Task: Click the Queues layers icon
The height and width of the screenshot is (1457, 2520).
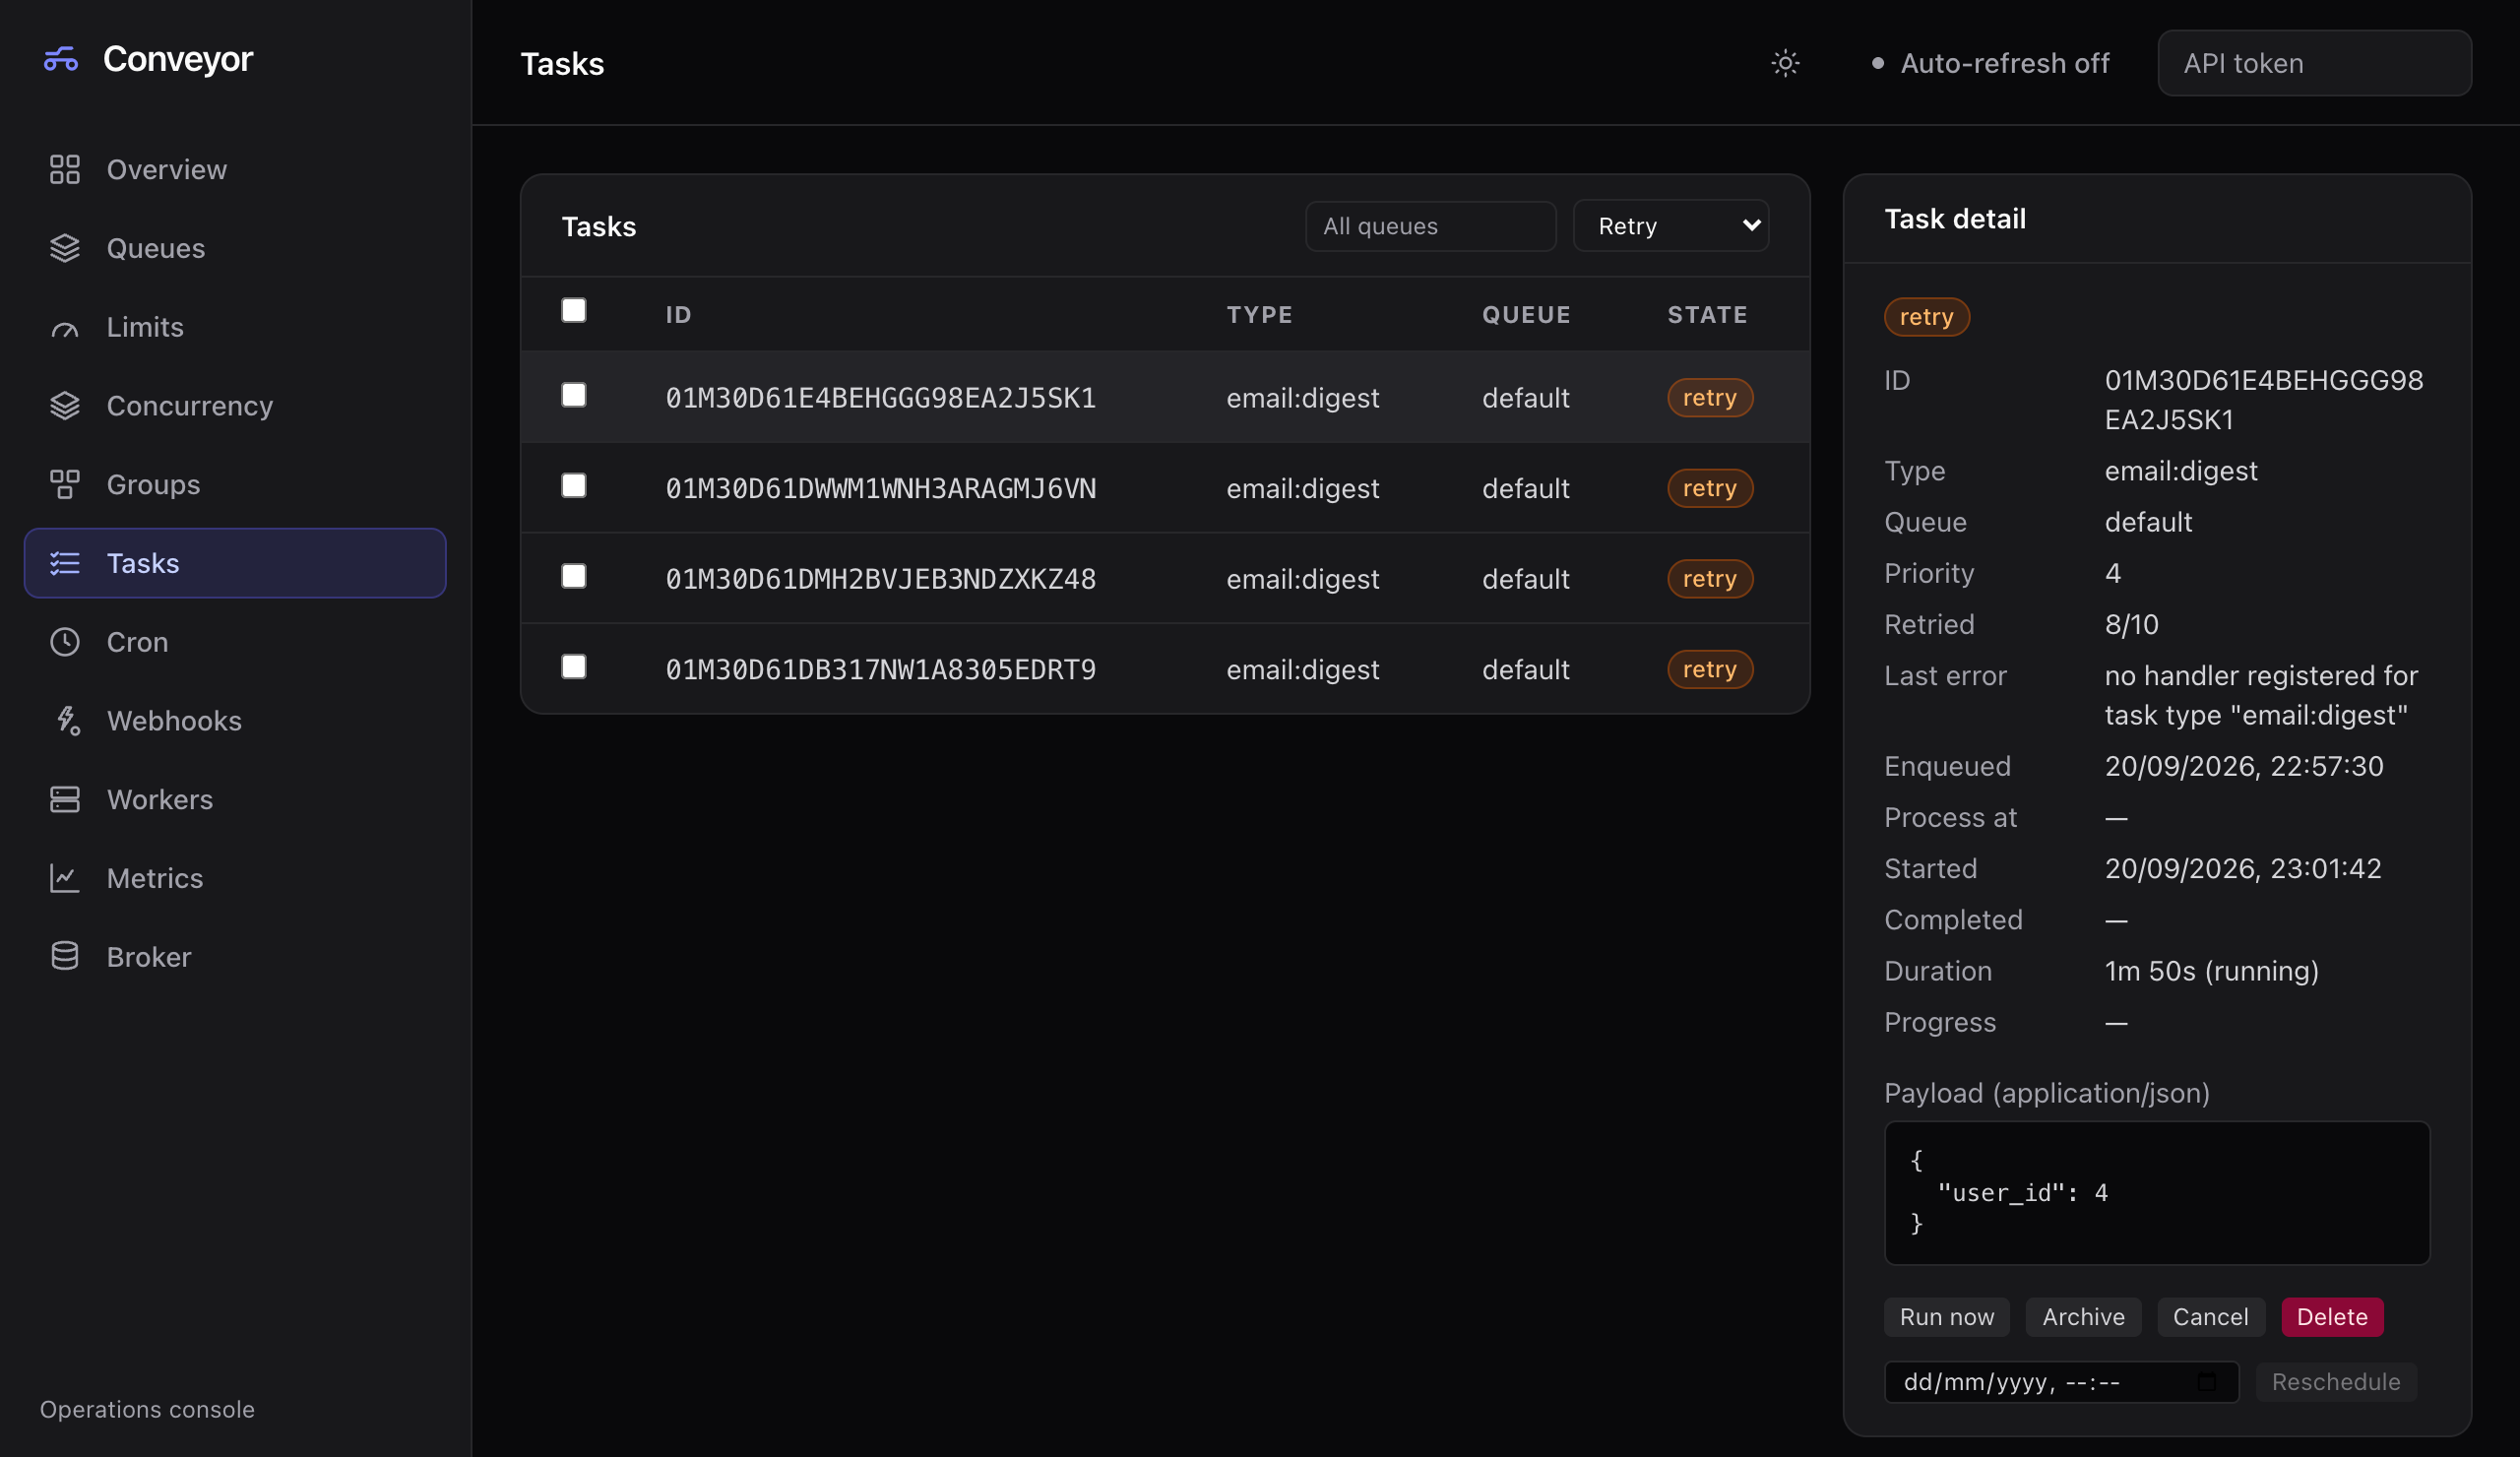Action: pos(65,248)
